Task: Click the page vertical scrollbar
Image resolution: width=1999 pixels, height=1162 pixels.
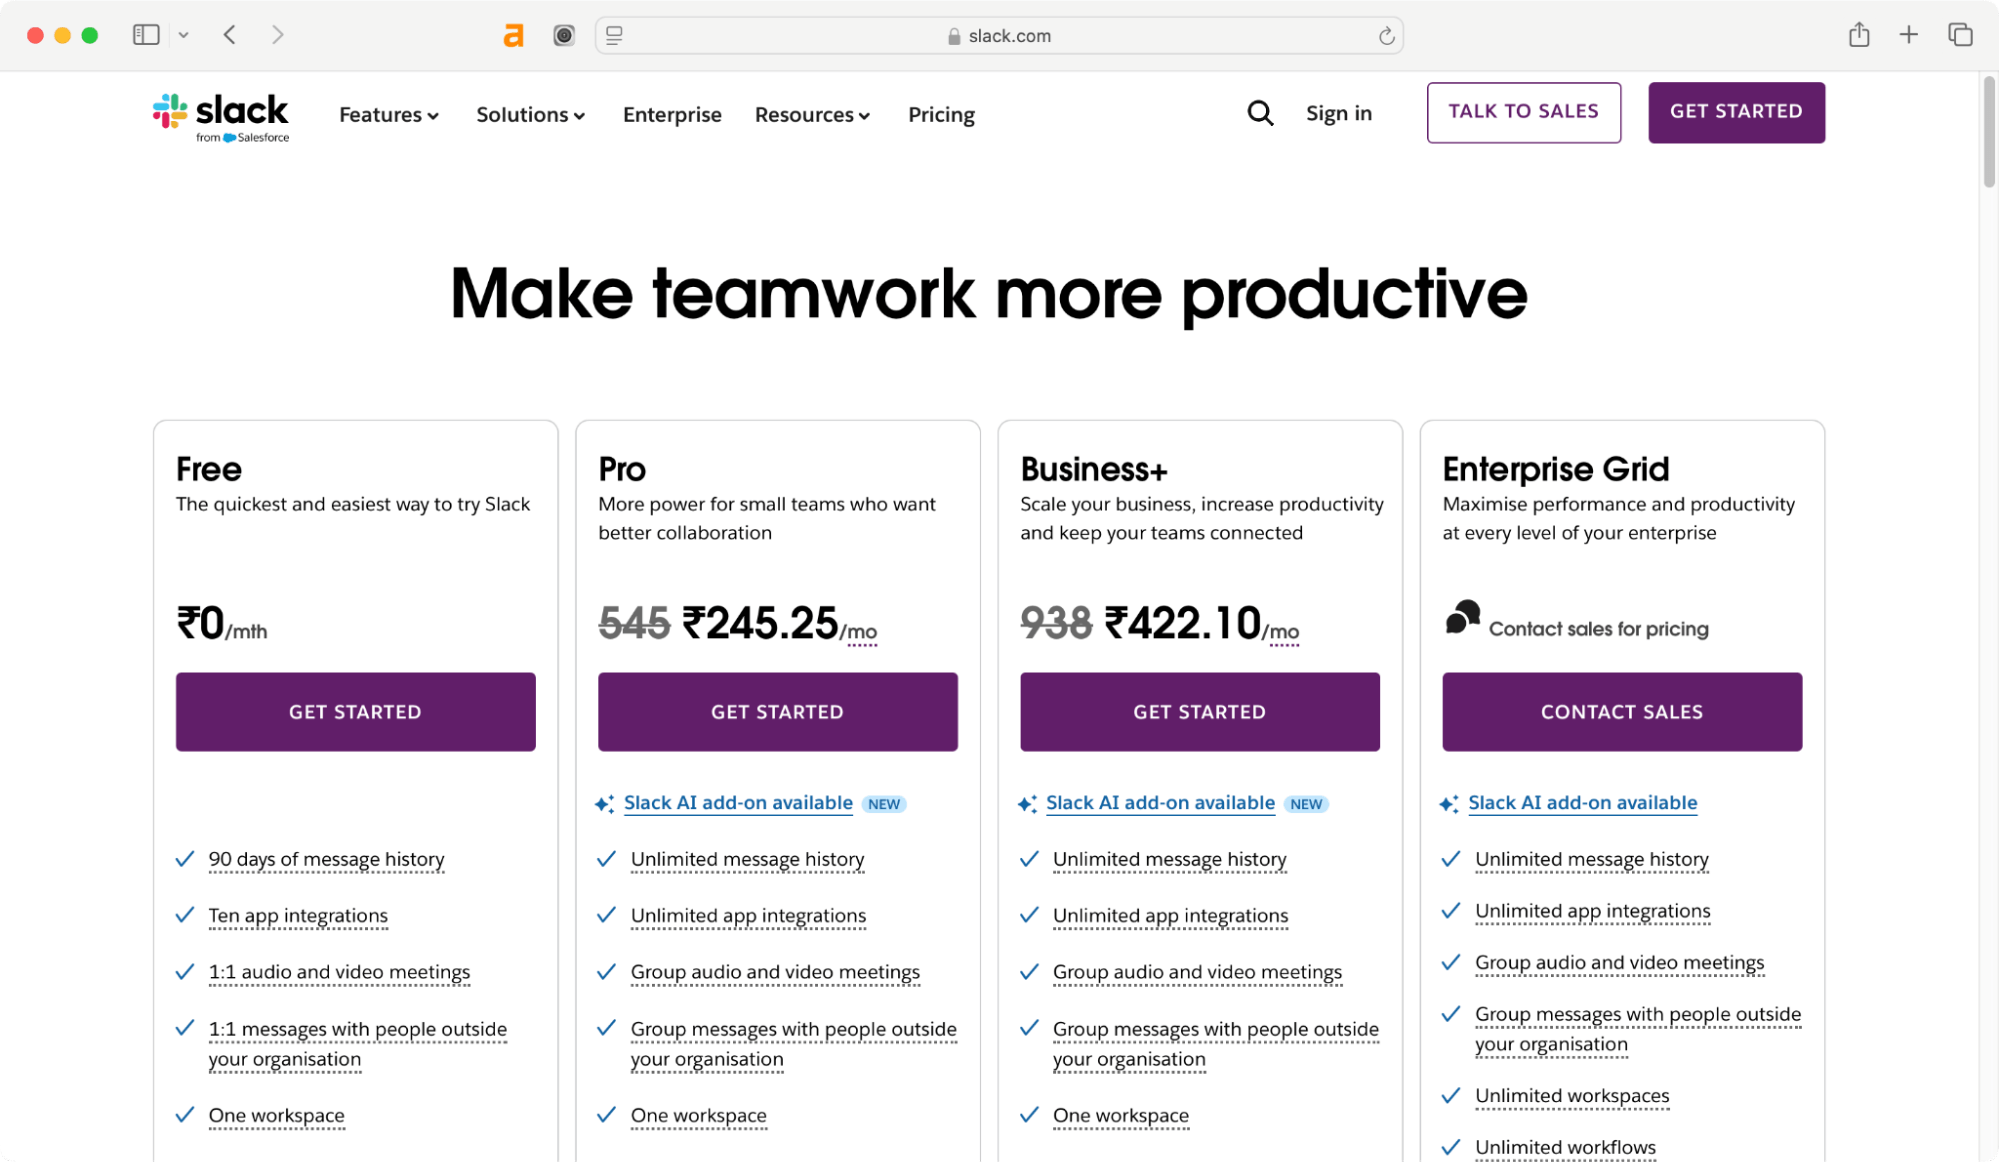Action: coord(1988,132)
